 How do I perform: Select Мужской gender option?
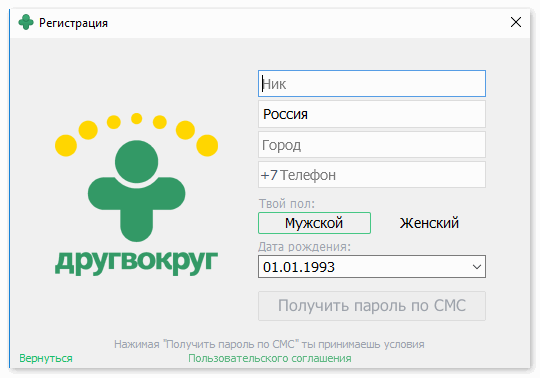(314, 223)
